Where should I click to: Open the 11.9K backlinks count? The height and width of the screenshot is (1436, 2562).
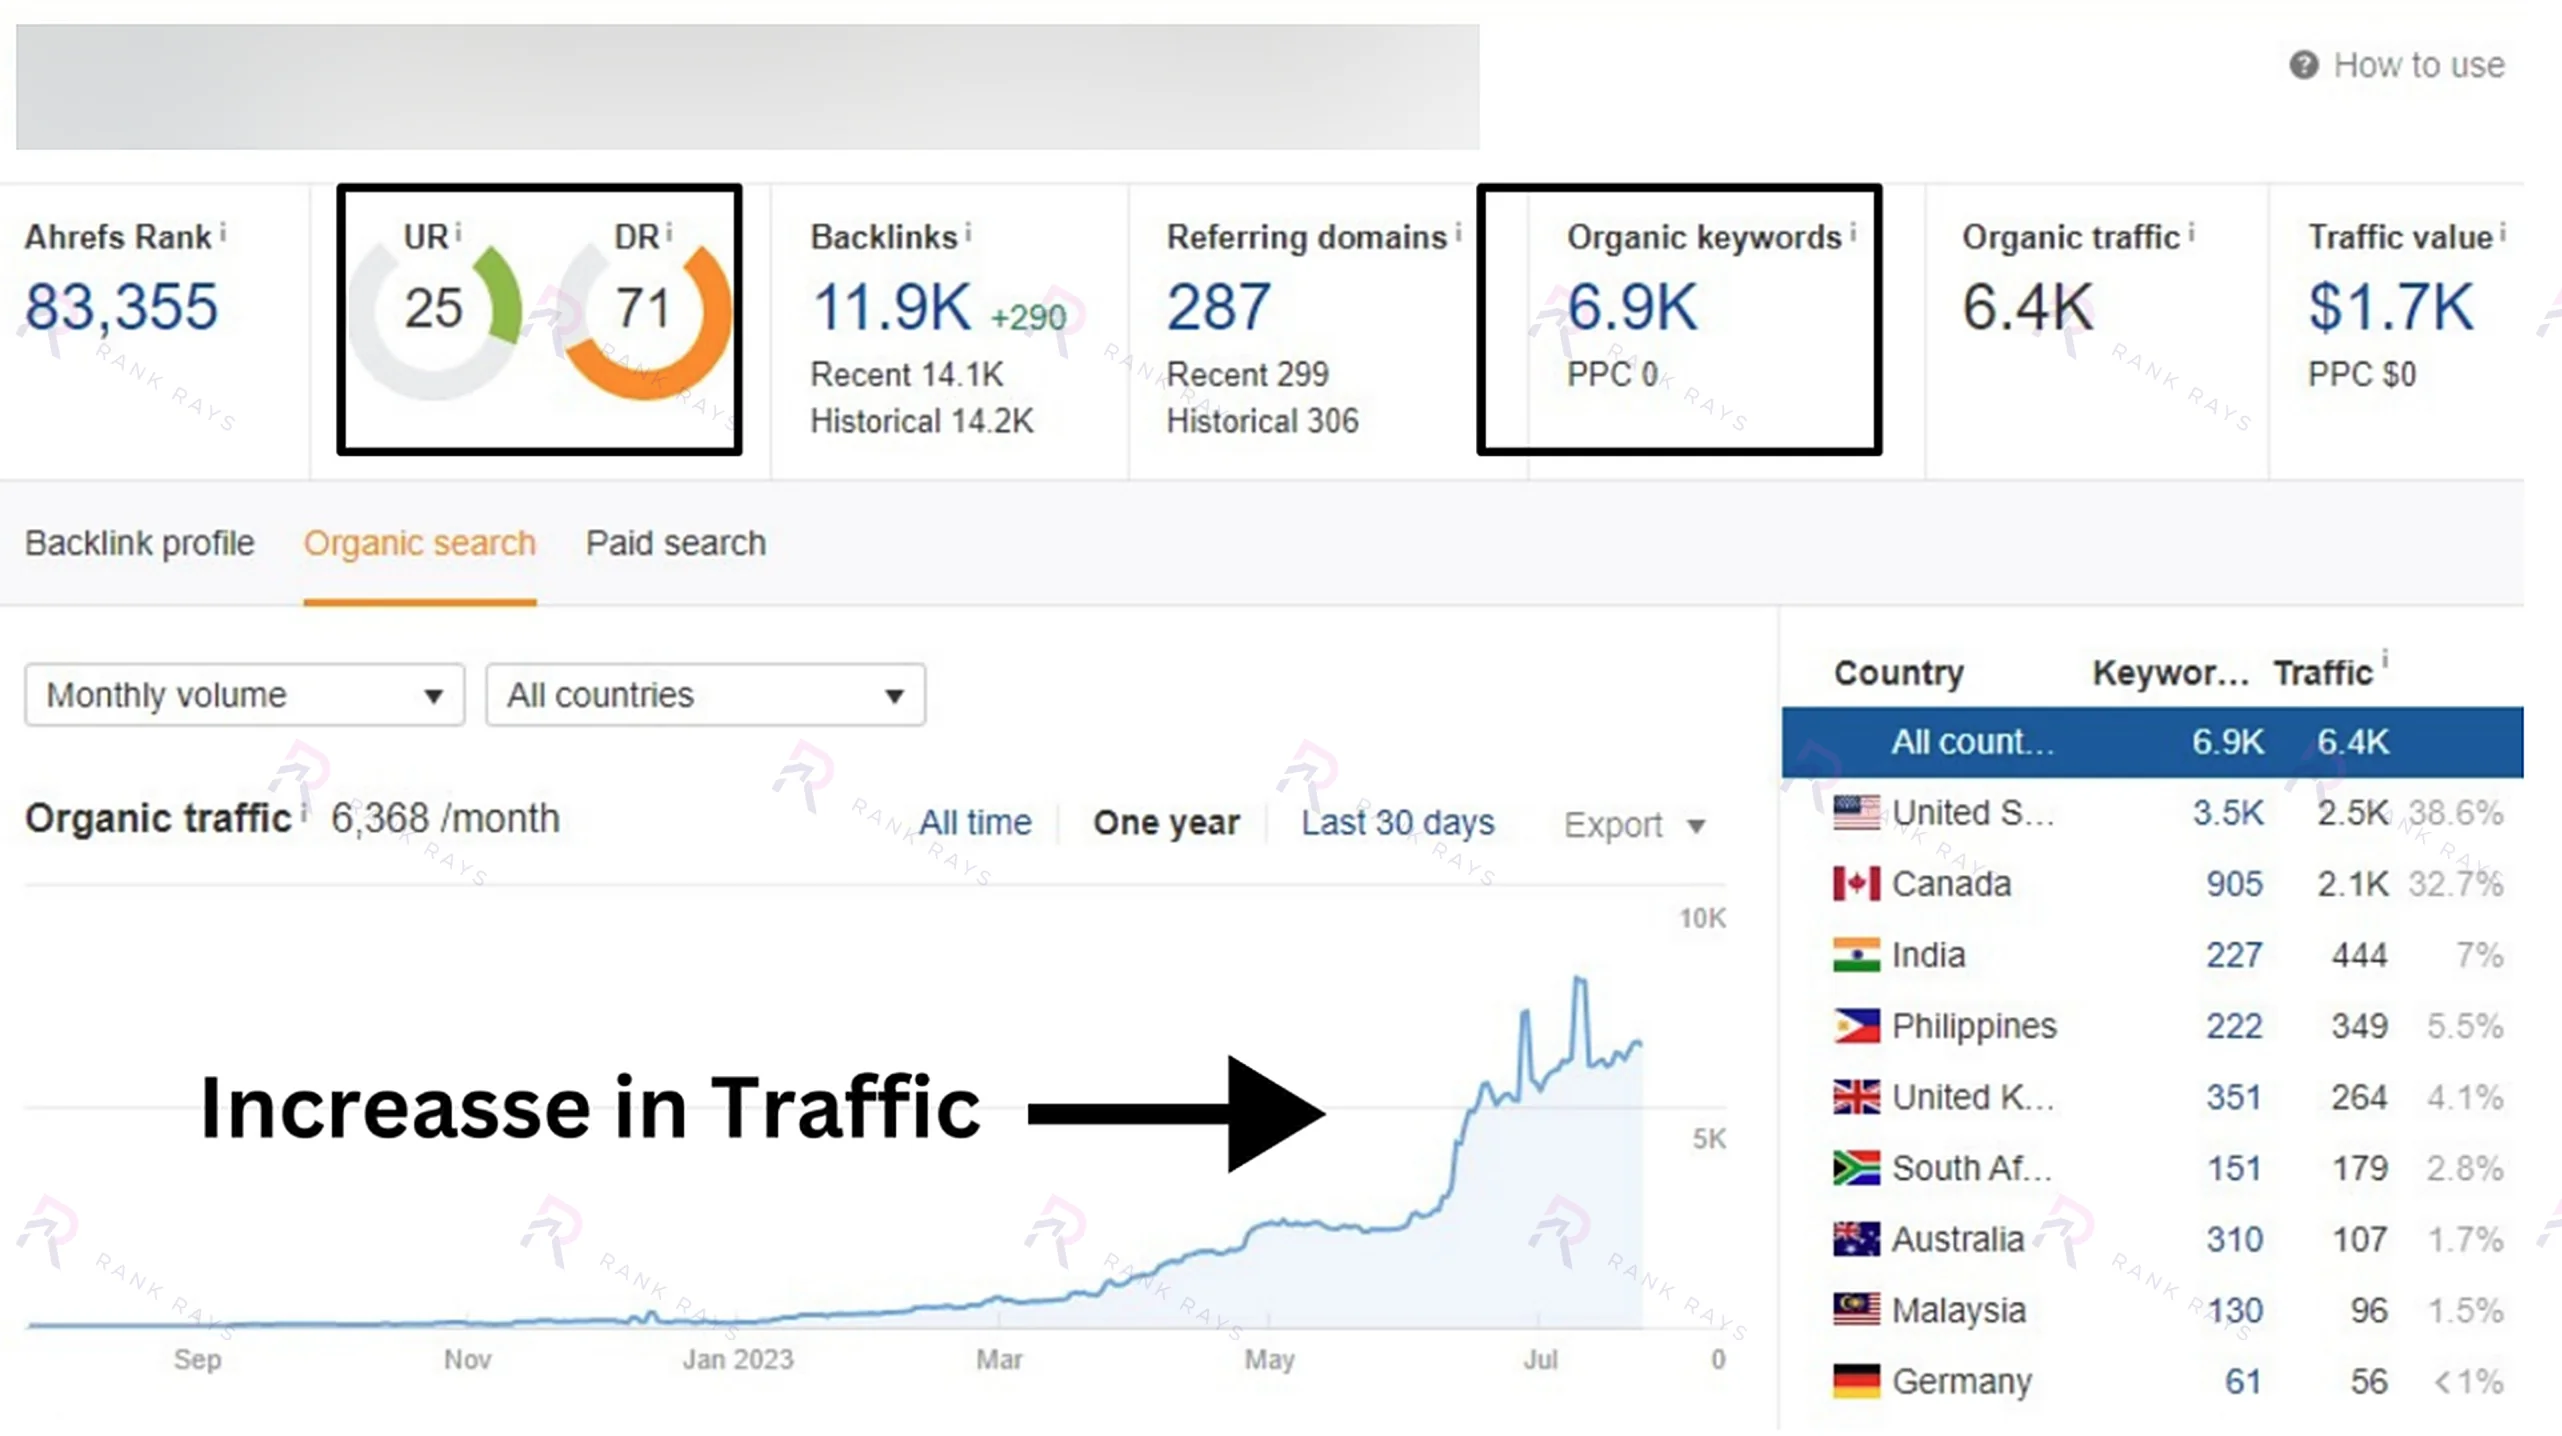click(x=891, y=307)
